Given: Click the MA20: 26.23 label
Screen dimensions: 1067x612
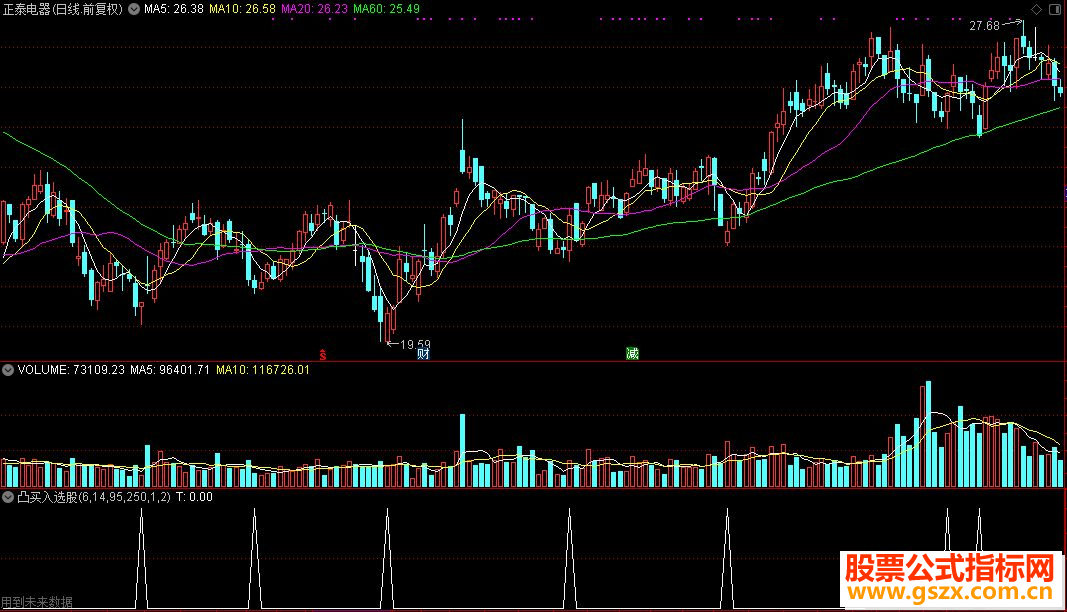Looking at the screenshot, I should click(x=314, y=9).
